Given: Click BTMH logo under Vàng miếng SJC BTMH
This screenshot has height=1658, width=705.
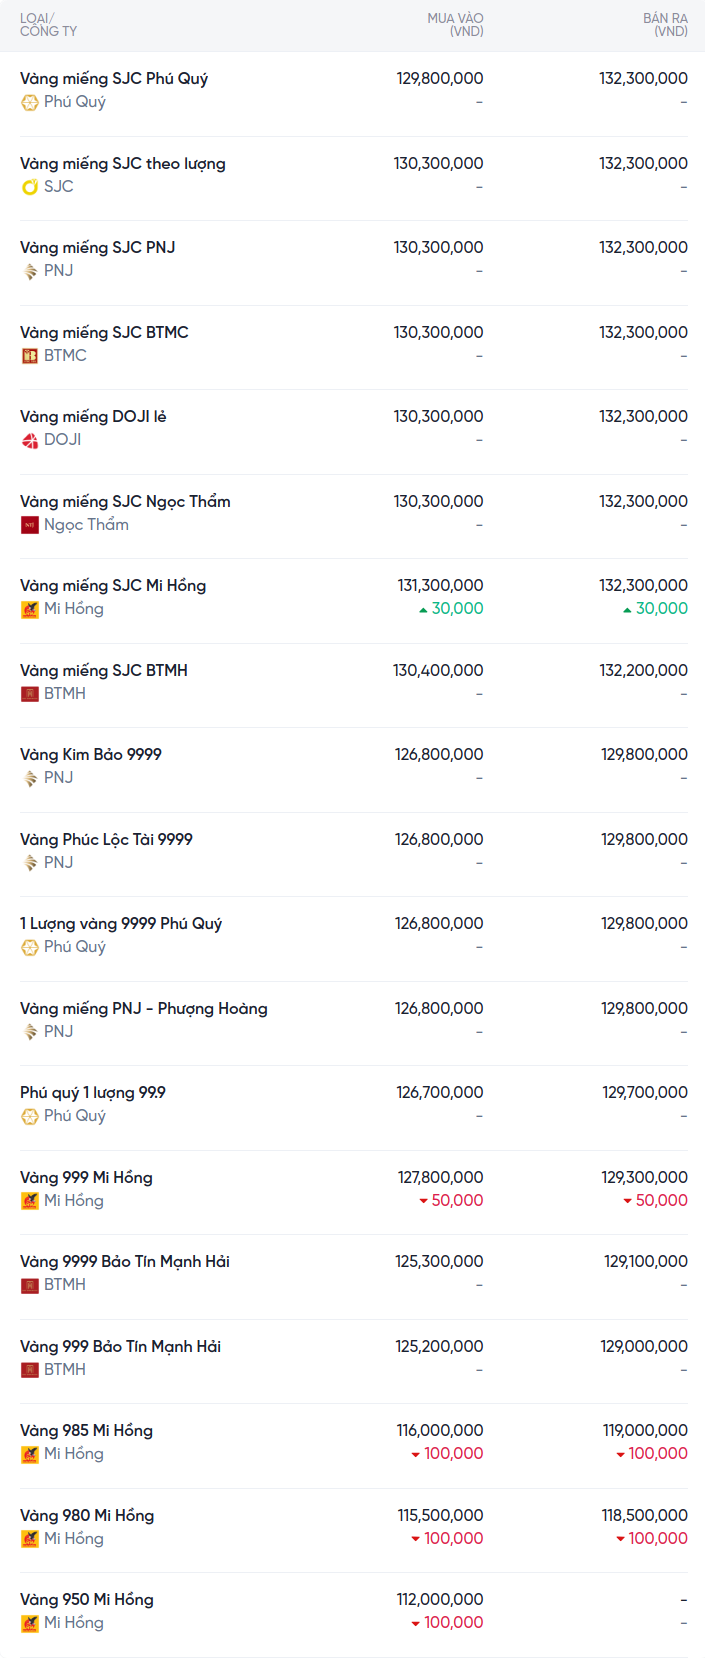Looking at the screenshot, I should [x=30, y=694].
